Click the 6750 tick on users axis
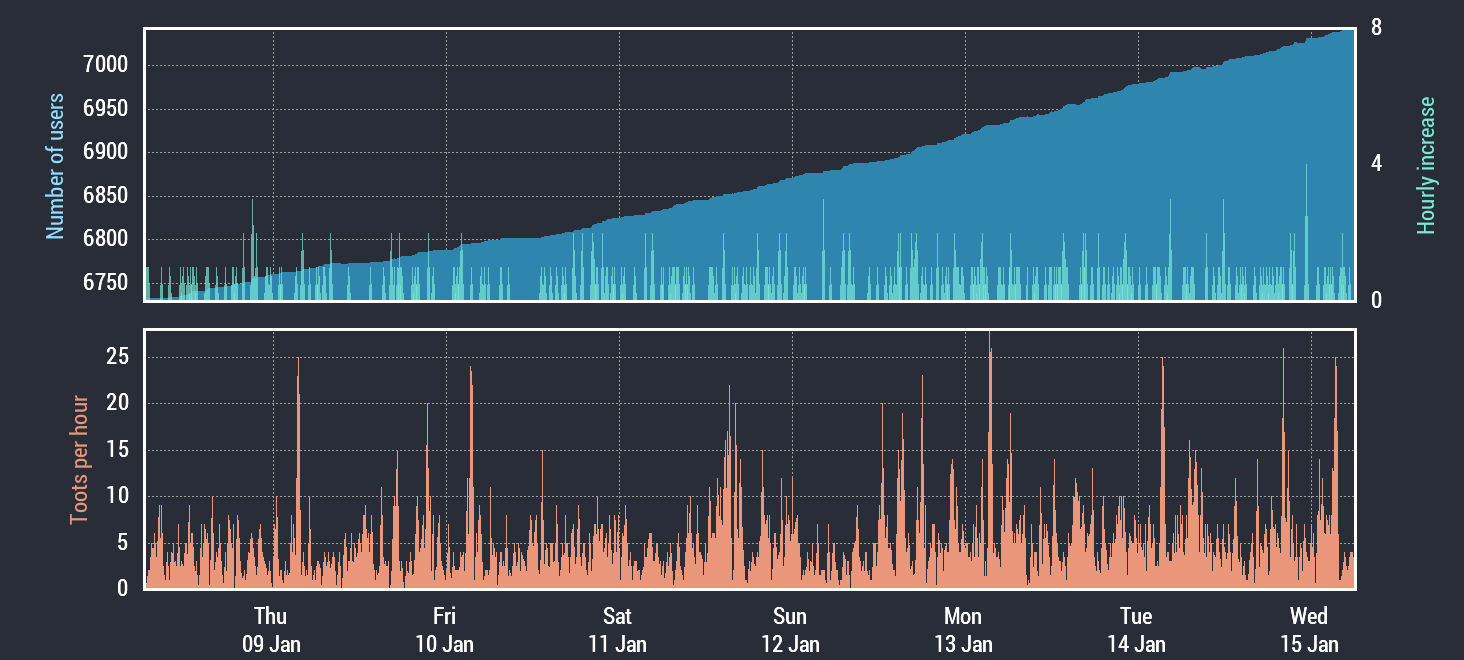Screen dimensions: 1464x660 (x=106, y=282)
